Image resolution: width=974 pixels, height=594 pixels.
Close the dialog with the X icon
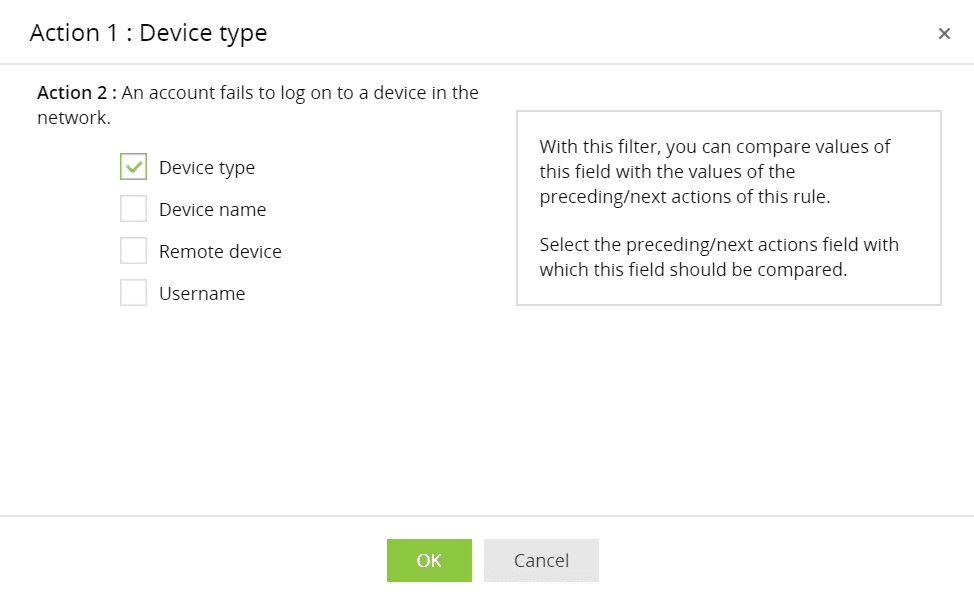click(944, 34)
